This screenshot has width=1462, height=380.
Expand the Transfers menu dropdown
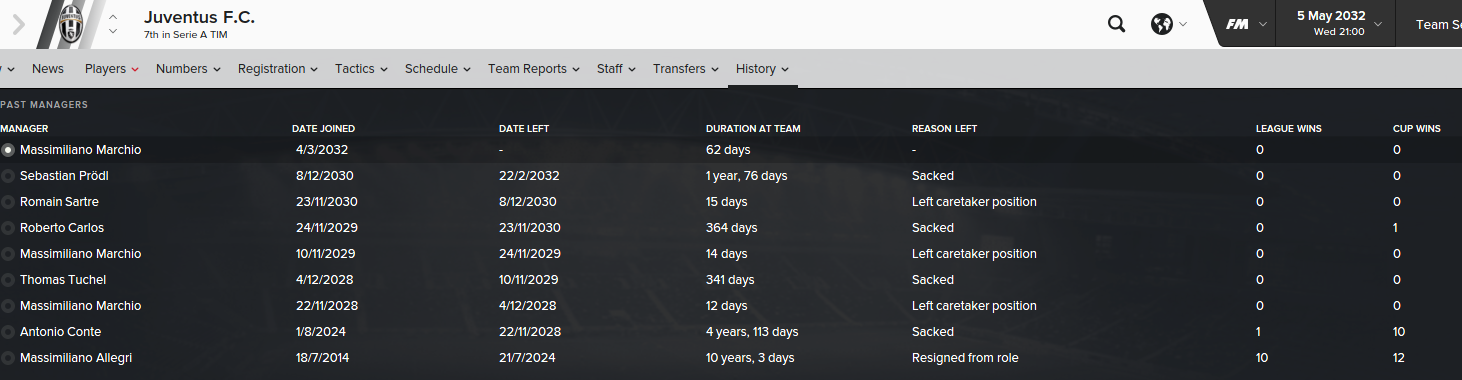point(686,69)
